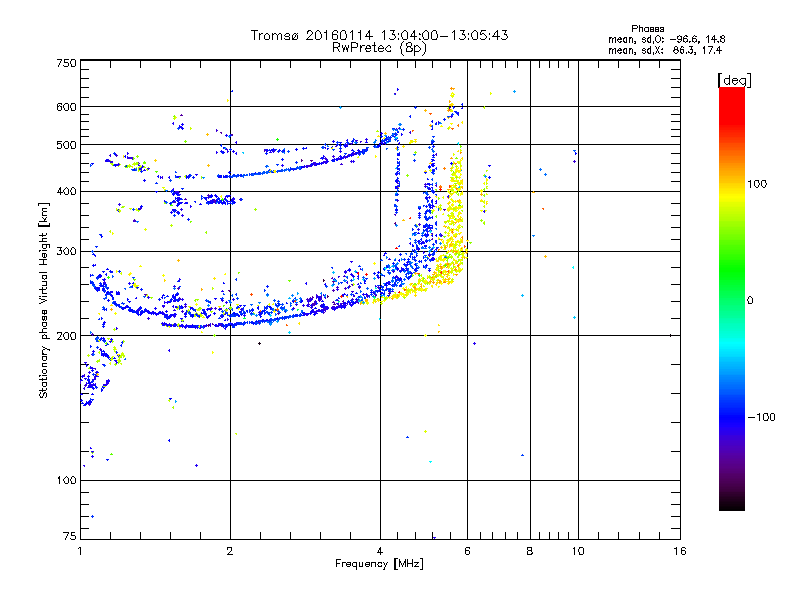Click the x-axis tick label '8'
Viewport: 800px width, 600px height.
(x=530, y=551)
